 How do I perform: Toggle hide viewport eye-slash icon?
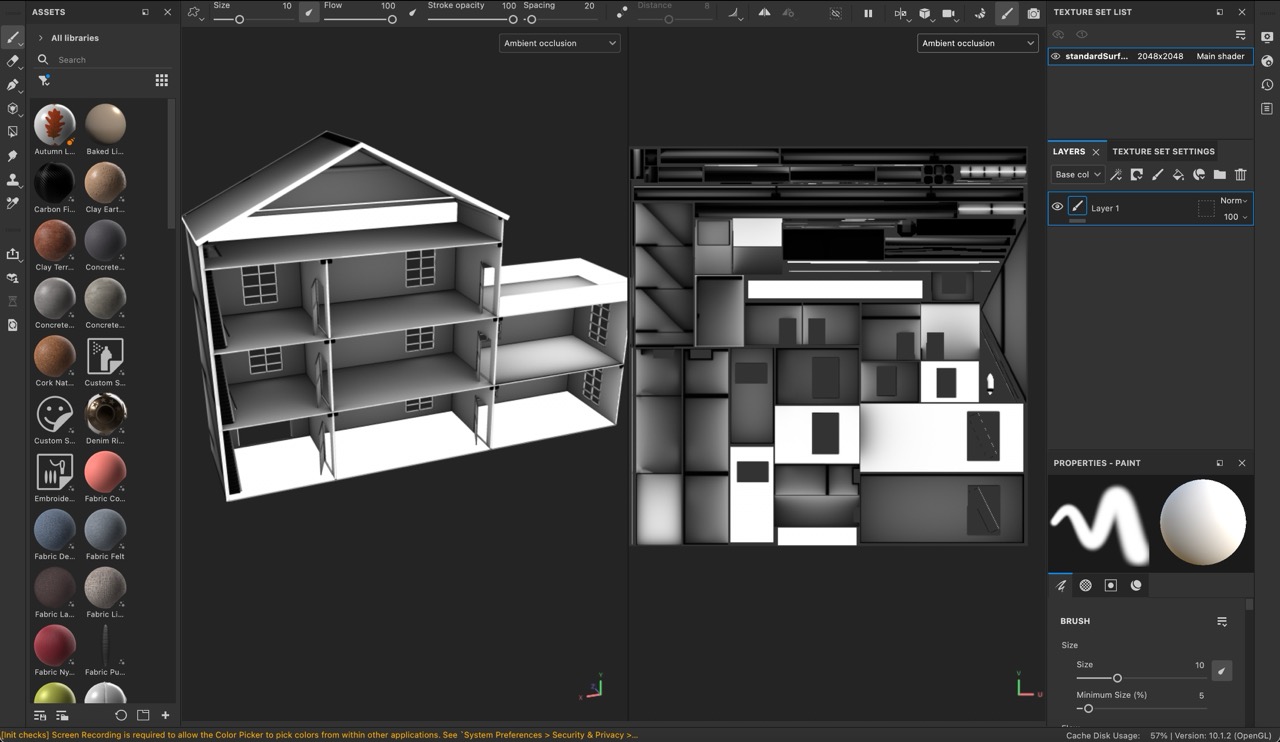836,13
